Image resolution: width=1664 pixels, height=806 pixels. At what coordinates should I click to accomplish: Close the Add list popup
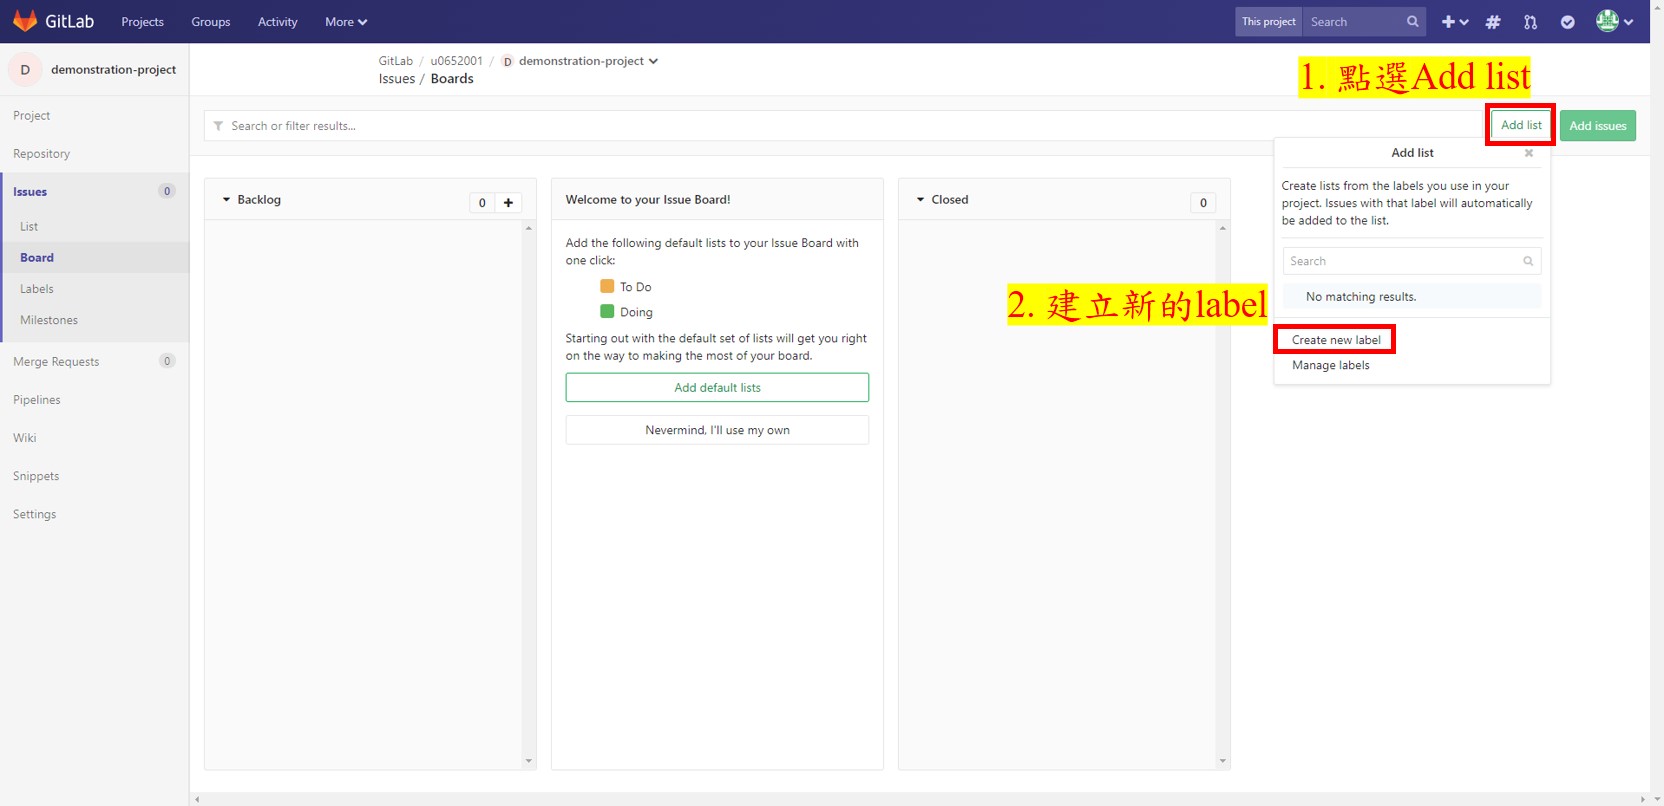click(1528, 153)
